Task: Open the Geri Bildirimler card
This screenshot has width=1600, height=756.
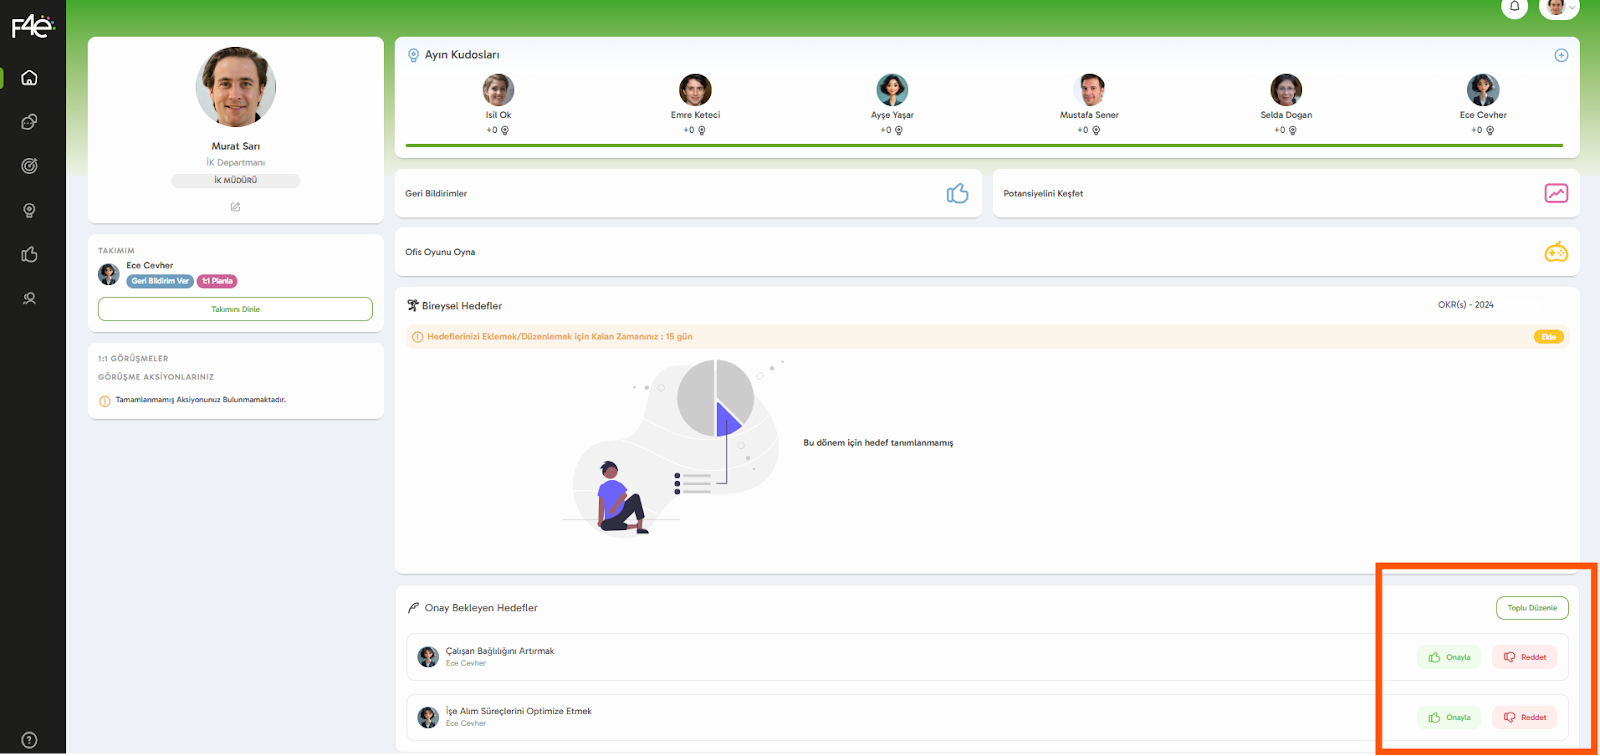Action: pyautogui.click(x=687, y=193)
